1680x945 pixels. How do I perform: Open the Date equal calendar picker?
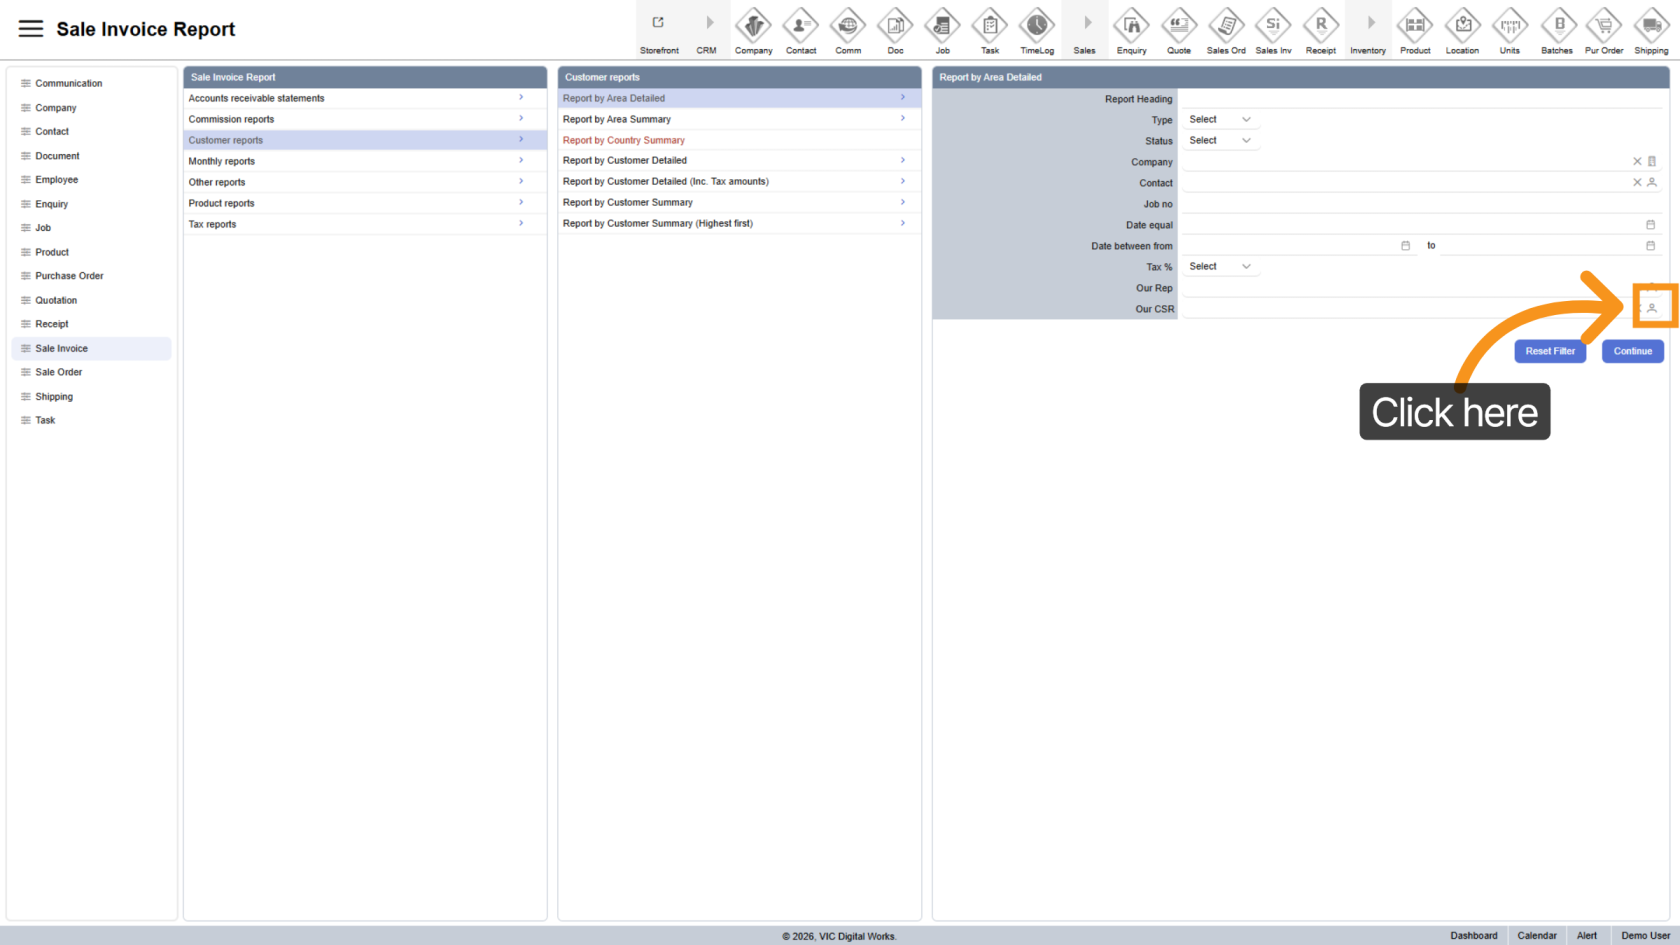pyautogui.click(x=1650, y=224)
